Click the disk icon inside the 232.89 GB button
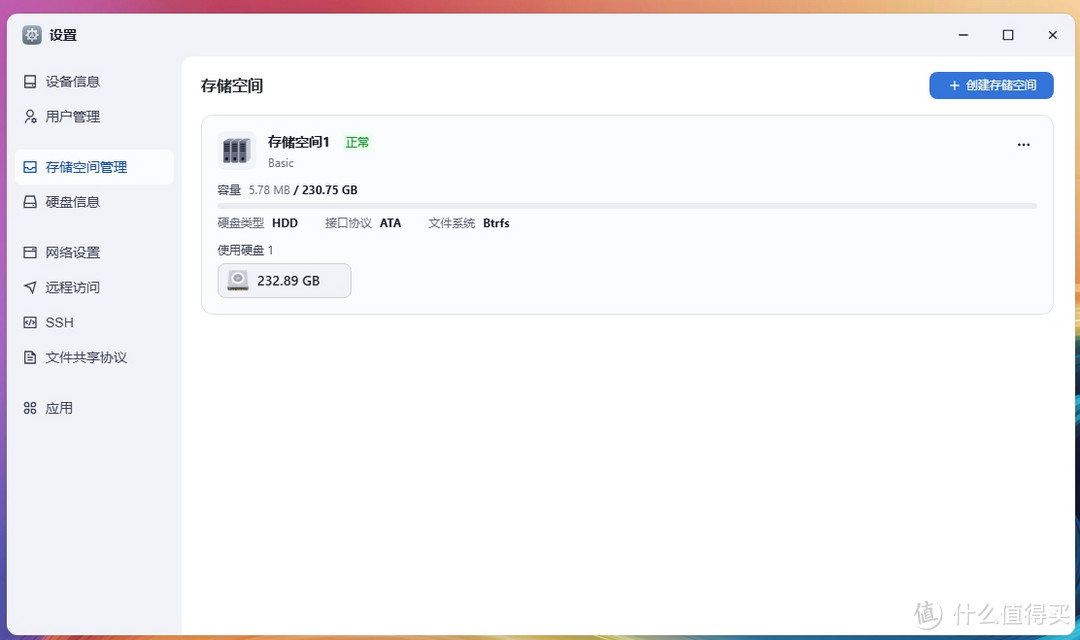 pos(237,280)
